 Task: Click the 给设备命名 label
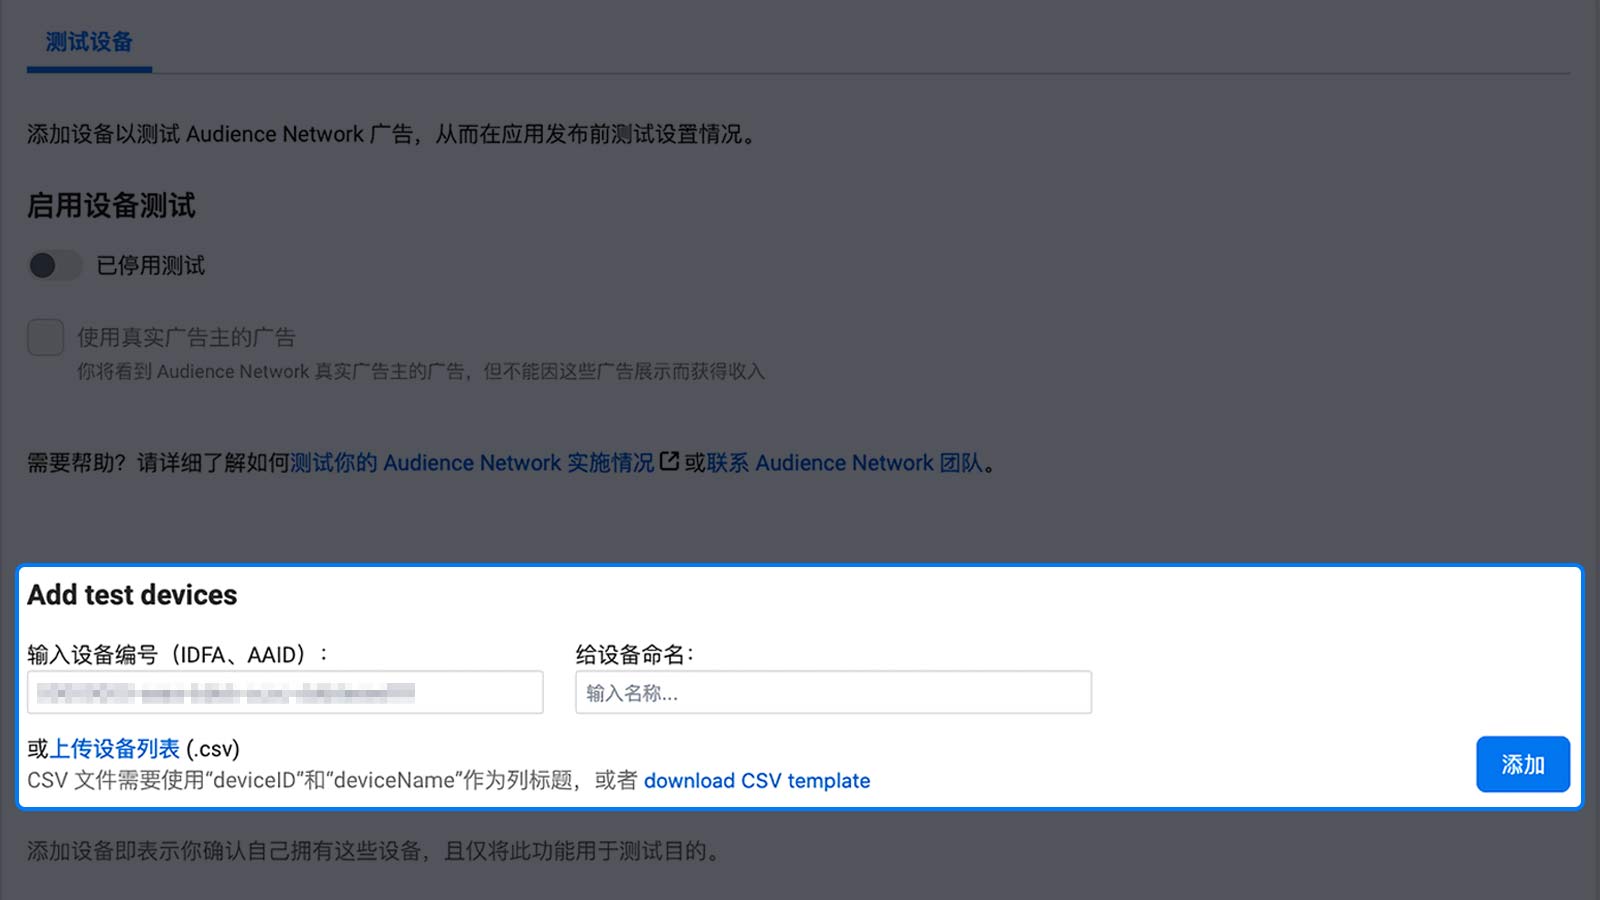coord(635,655)
